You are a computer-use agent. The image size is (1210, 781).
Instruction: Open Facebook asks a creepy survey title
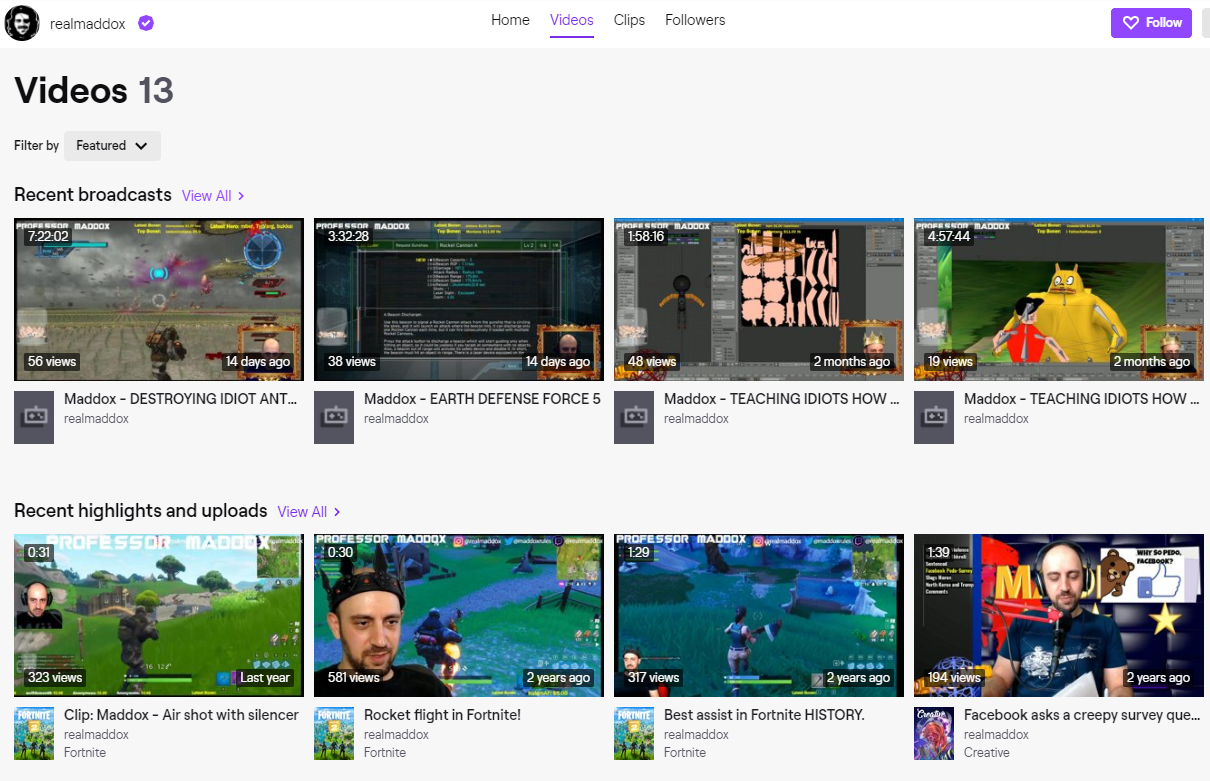[1082, 715]
